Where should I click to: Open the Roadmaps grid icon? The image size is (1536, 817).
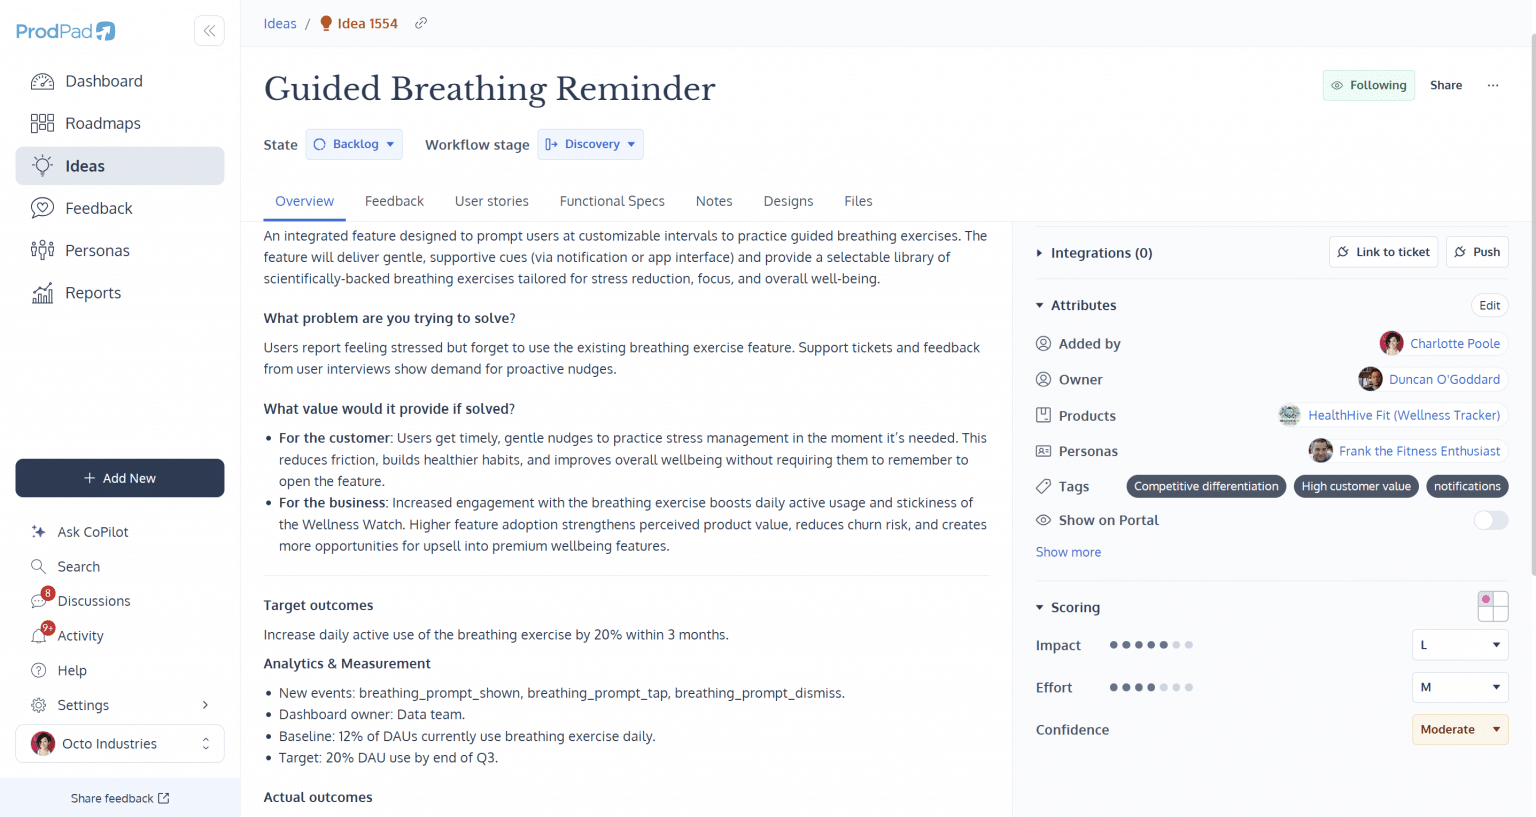(42, 123)
